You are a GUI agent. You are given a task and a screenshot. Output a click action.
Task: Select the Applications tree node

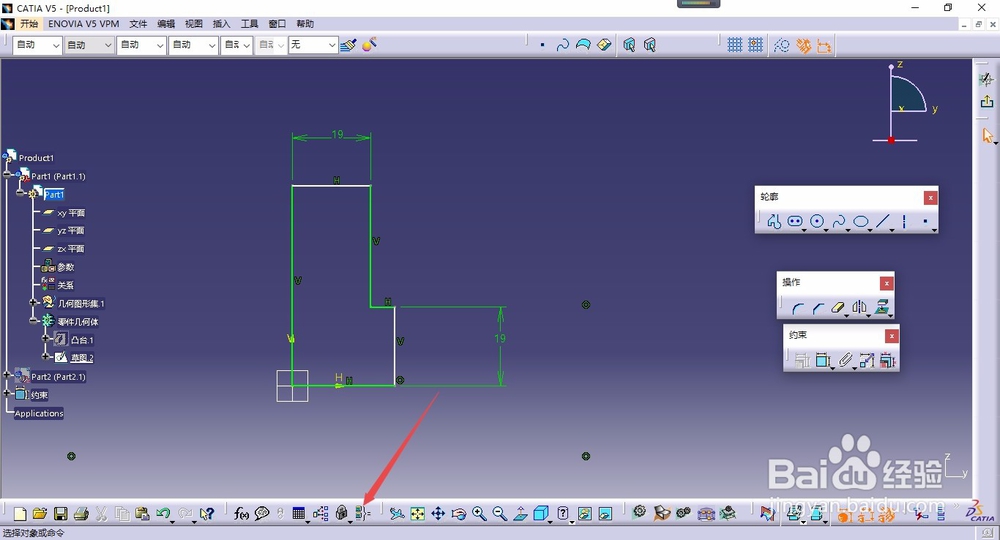pyautogui.click(x=39, y=413)
